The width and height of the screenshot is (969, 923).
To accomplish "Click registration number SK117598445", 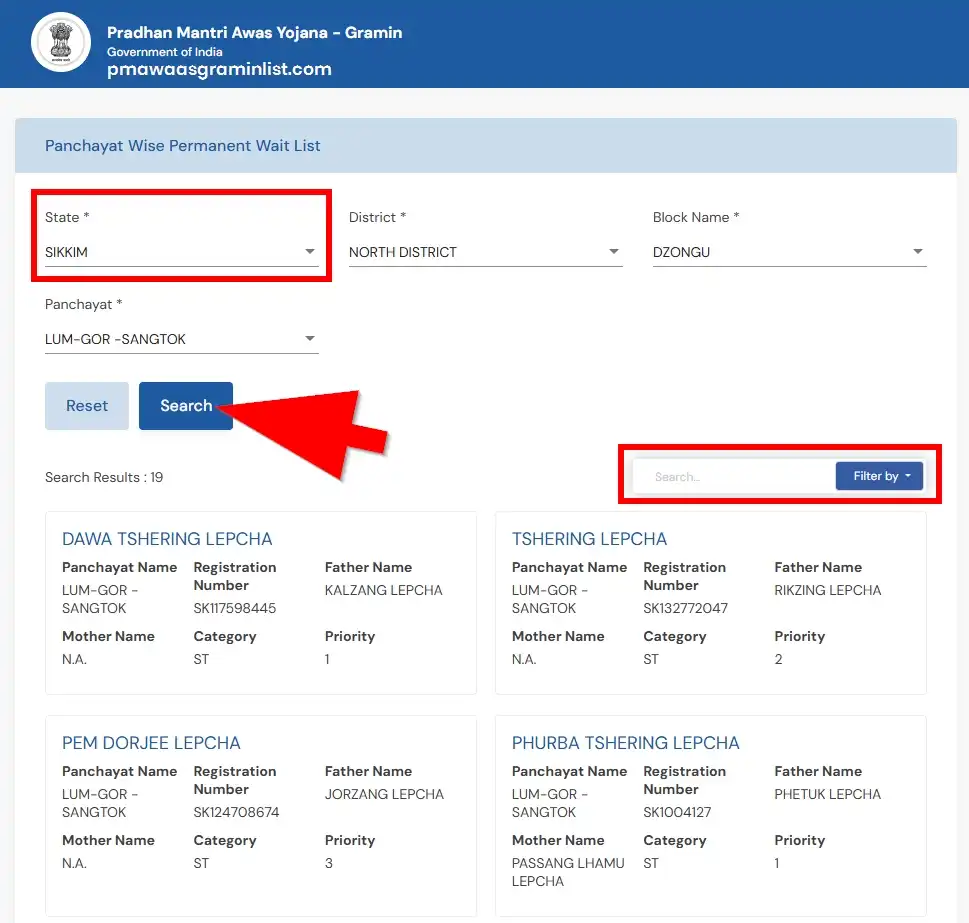I will point(234,609).
